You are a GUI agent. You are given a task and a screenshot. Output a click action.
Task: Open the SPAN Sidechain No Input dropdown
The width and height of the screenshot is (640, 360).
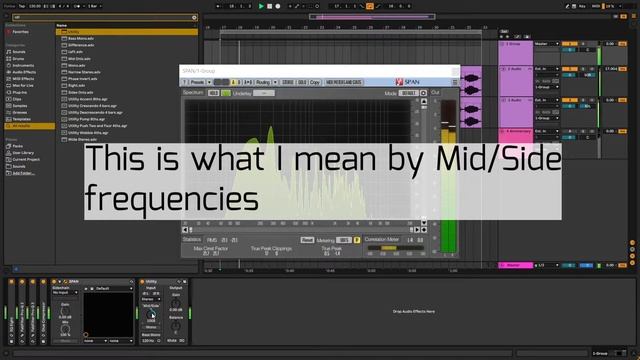(x=65, y=293)
